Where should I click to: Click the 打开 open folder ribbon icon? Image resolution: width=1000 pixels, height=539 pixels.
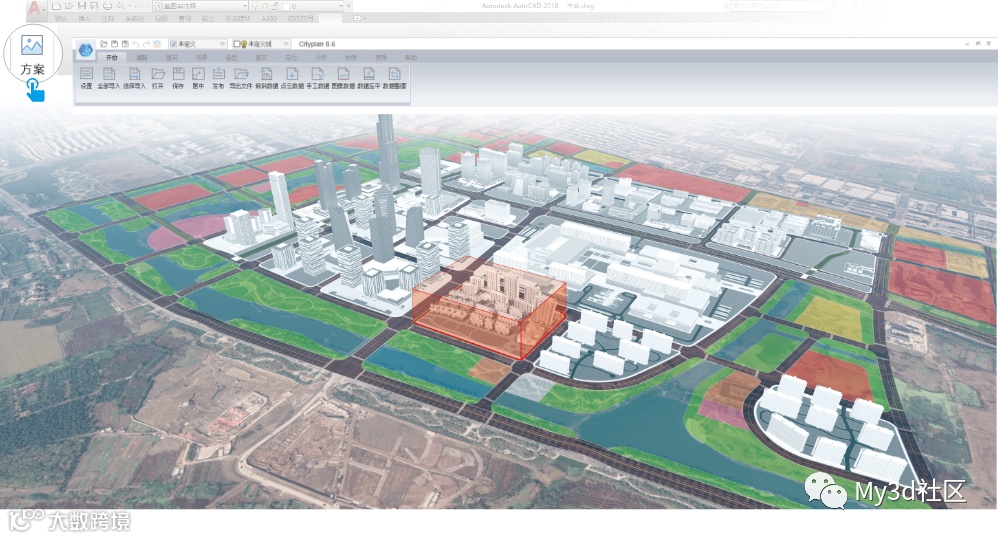(158, 73)
